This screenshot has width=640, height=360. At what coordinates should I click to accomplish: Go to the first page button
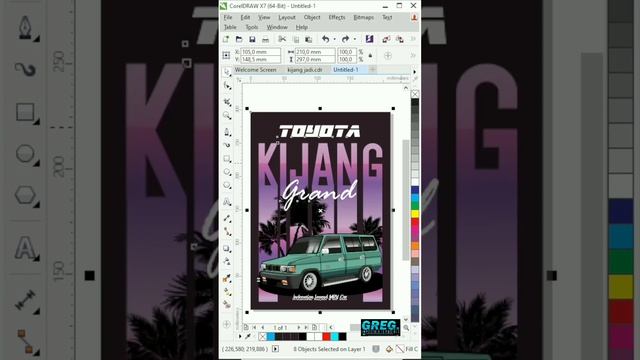click(254, 327)
